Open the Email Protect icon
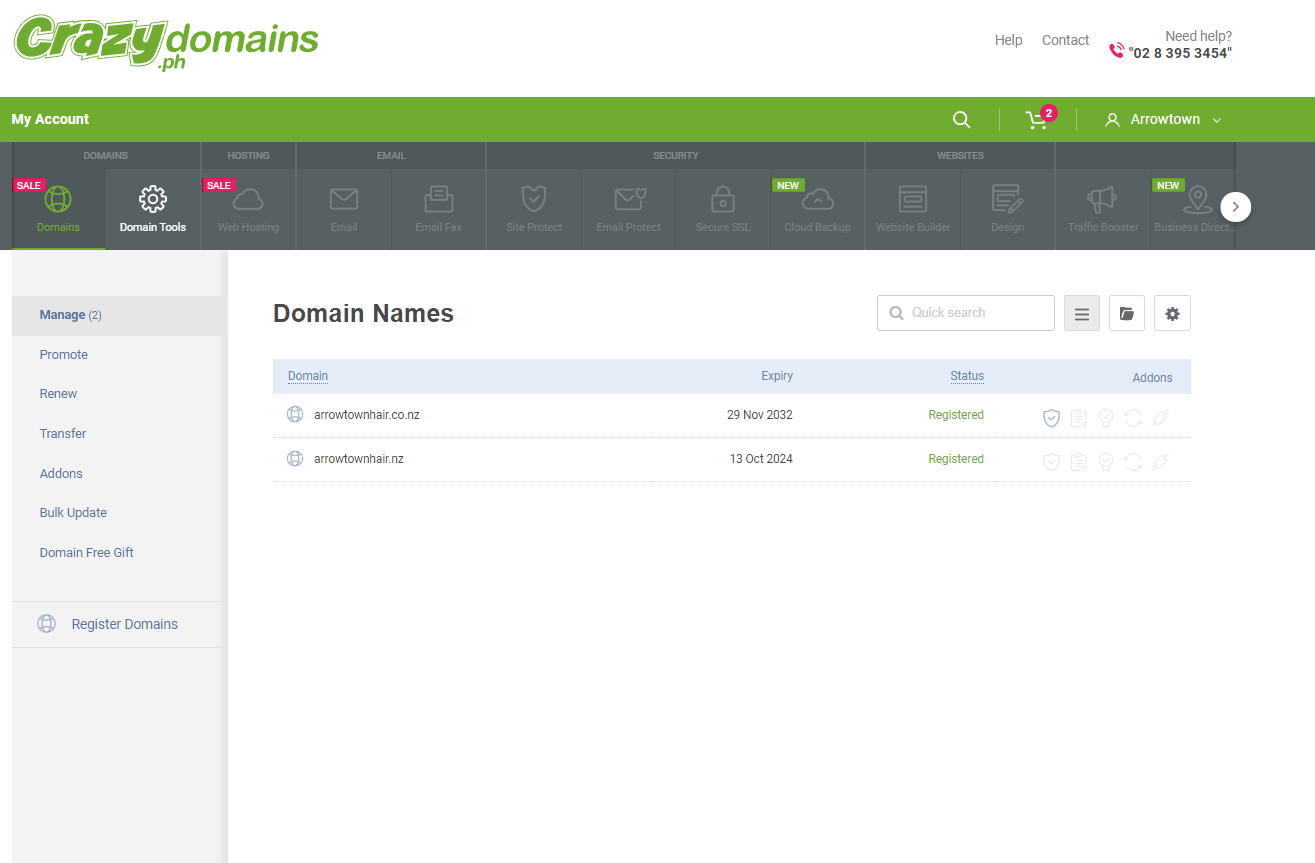 click(x=629, y=199)
